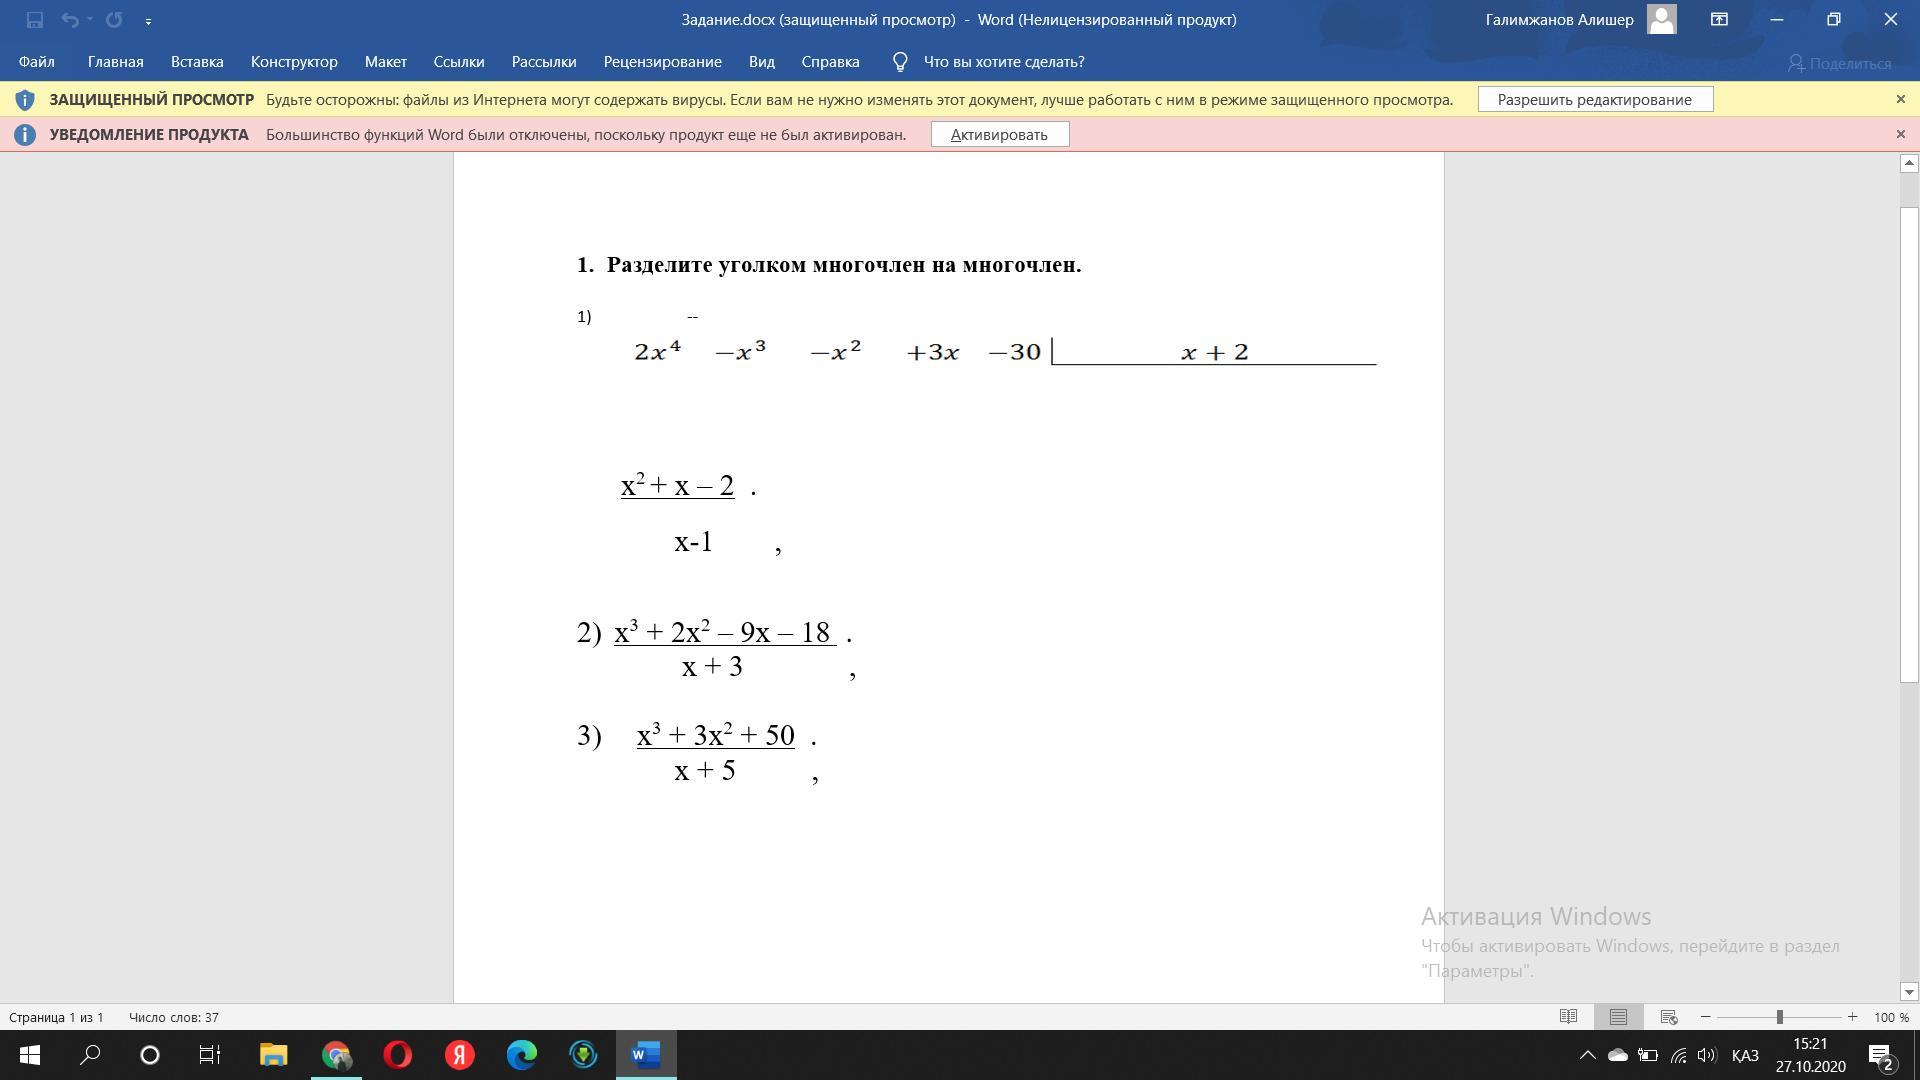Open Google Chrome from taskbar
The height and width of the screenshot is (1080, 1920).
click(x=336, y=1055)
